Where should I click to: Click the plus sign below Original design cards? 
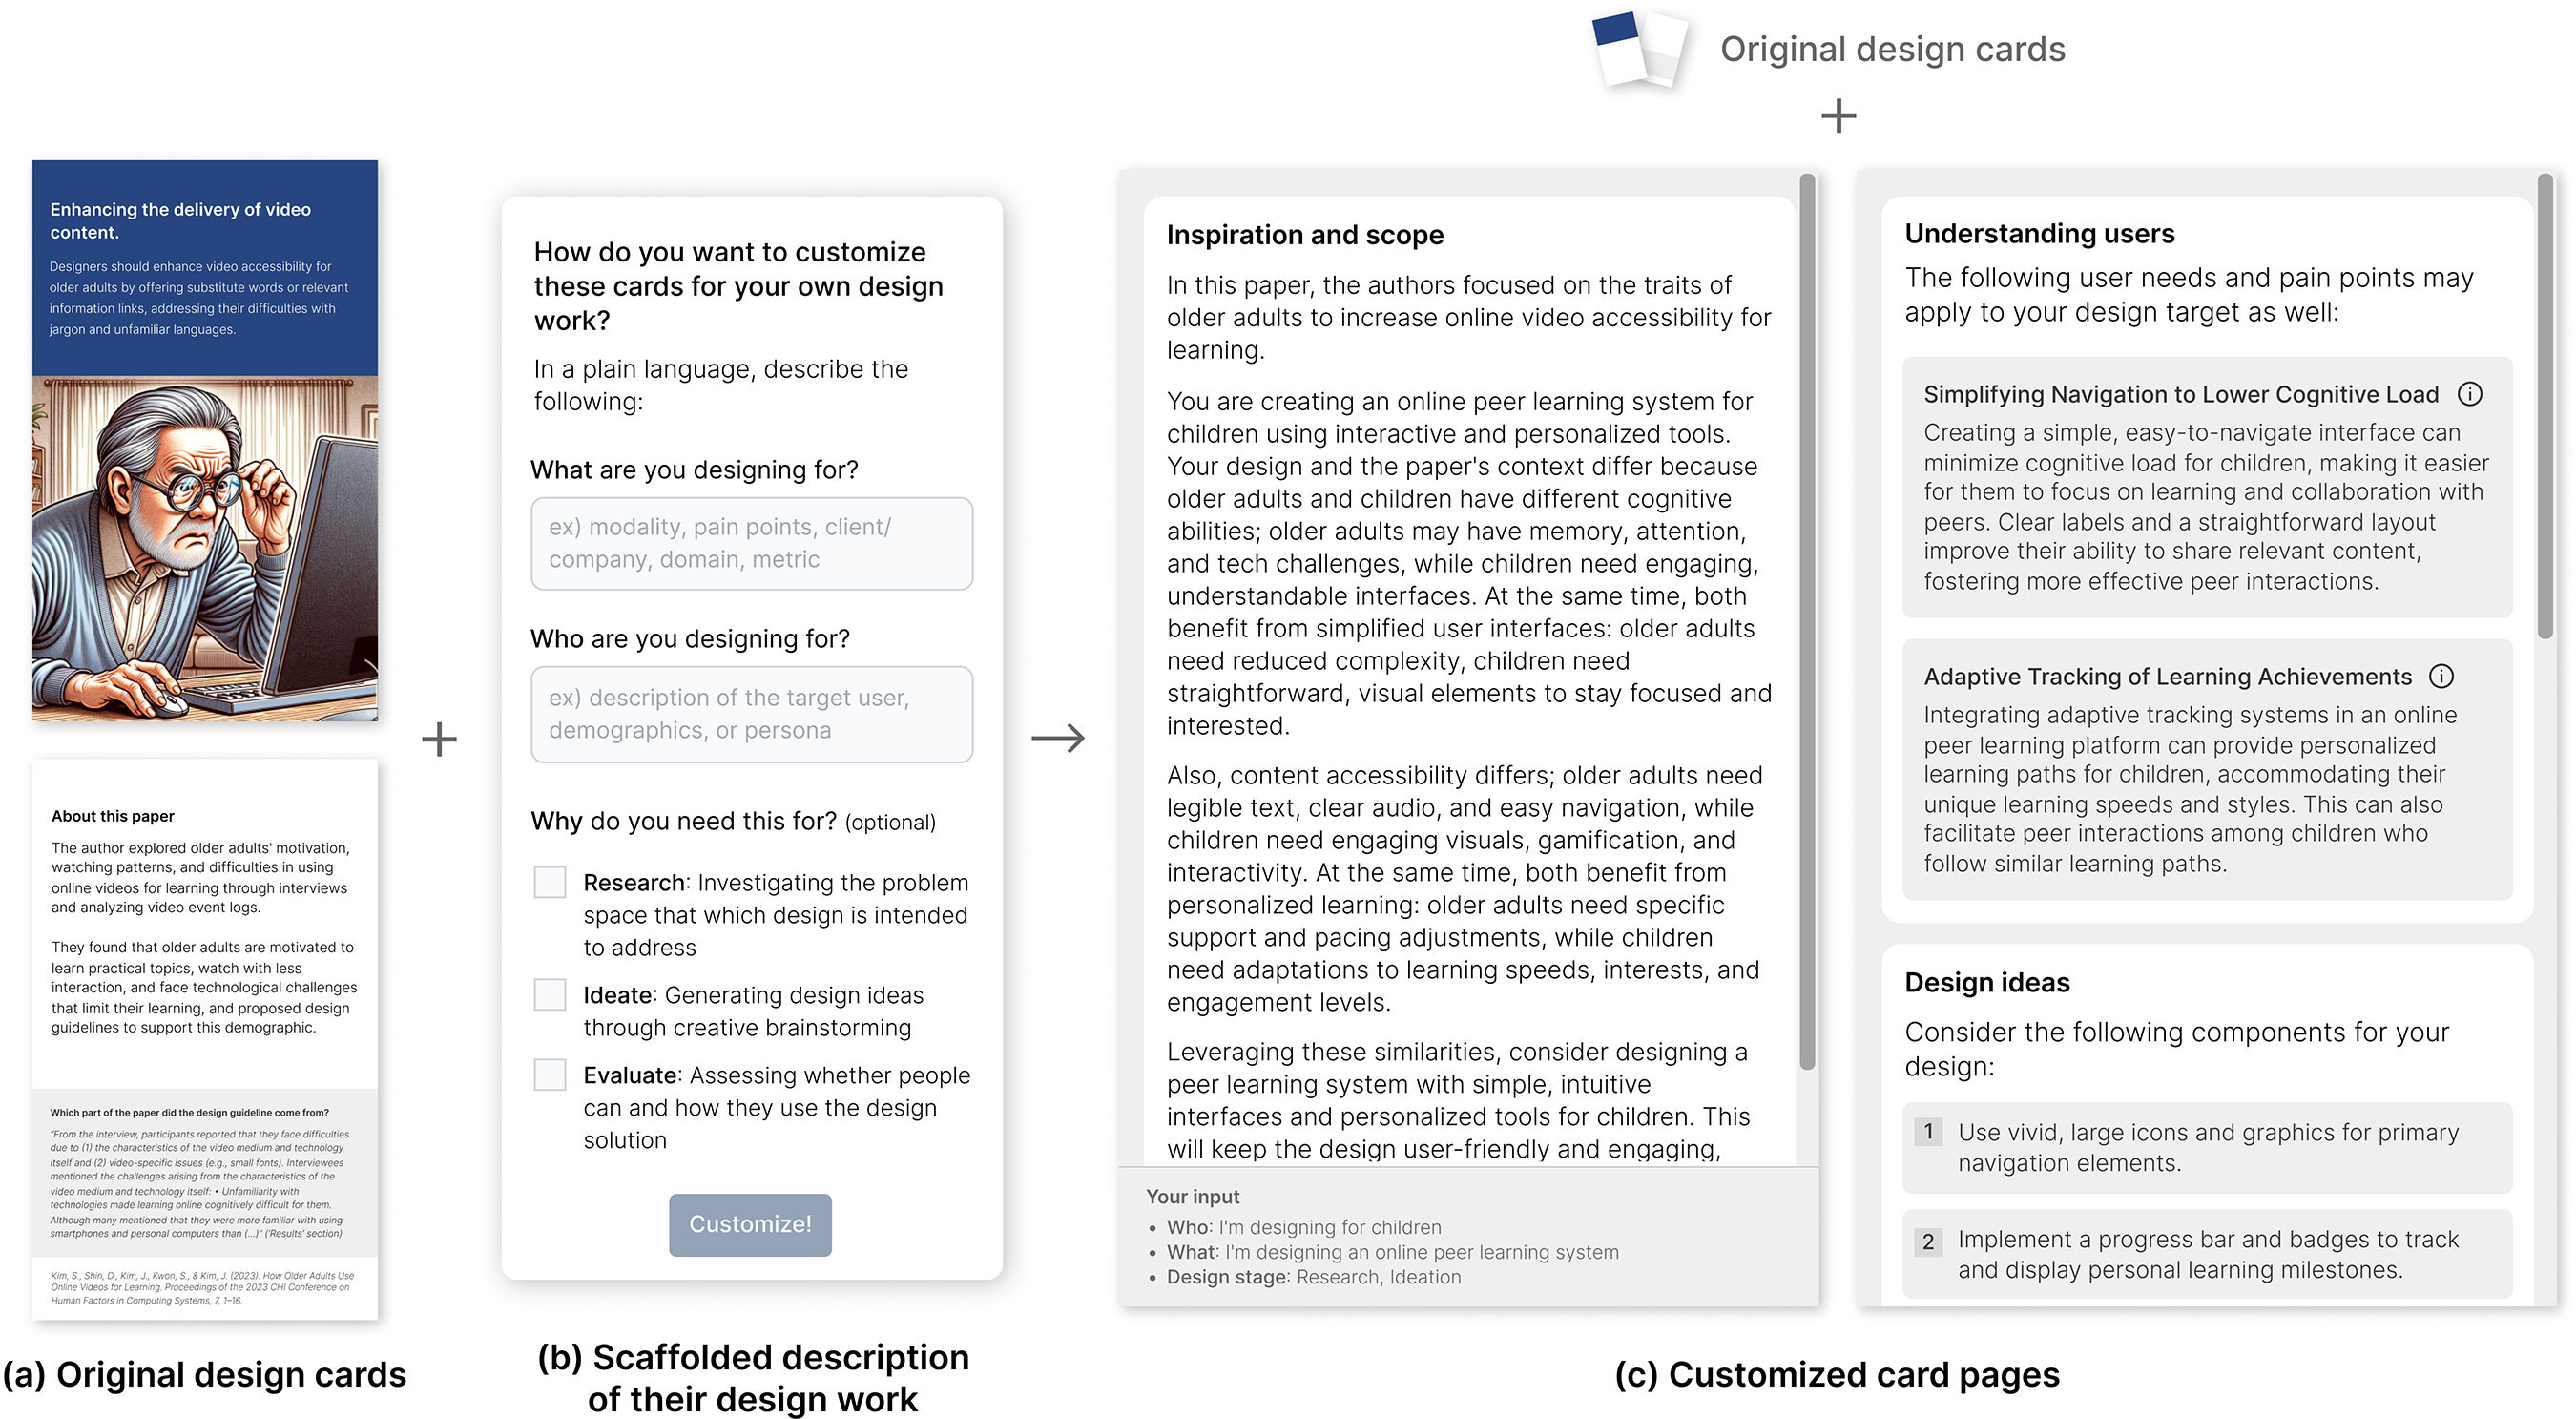tap(1838, 116)
